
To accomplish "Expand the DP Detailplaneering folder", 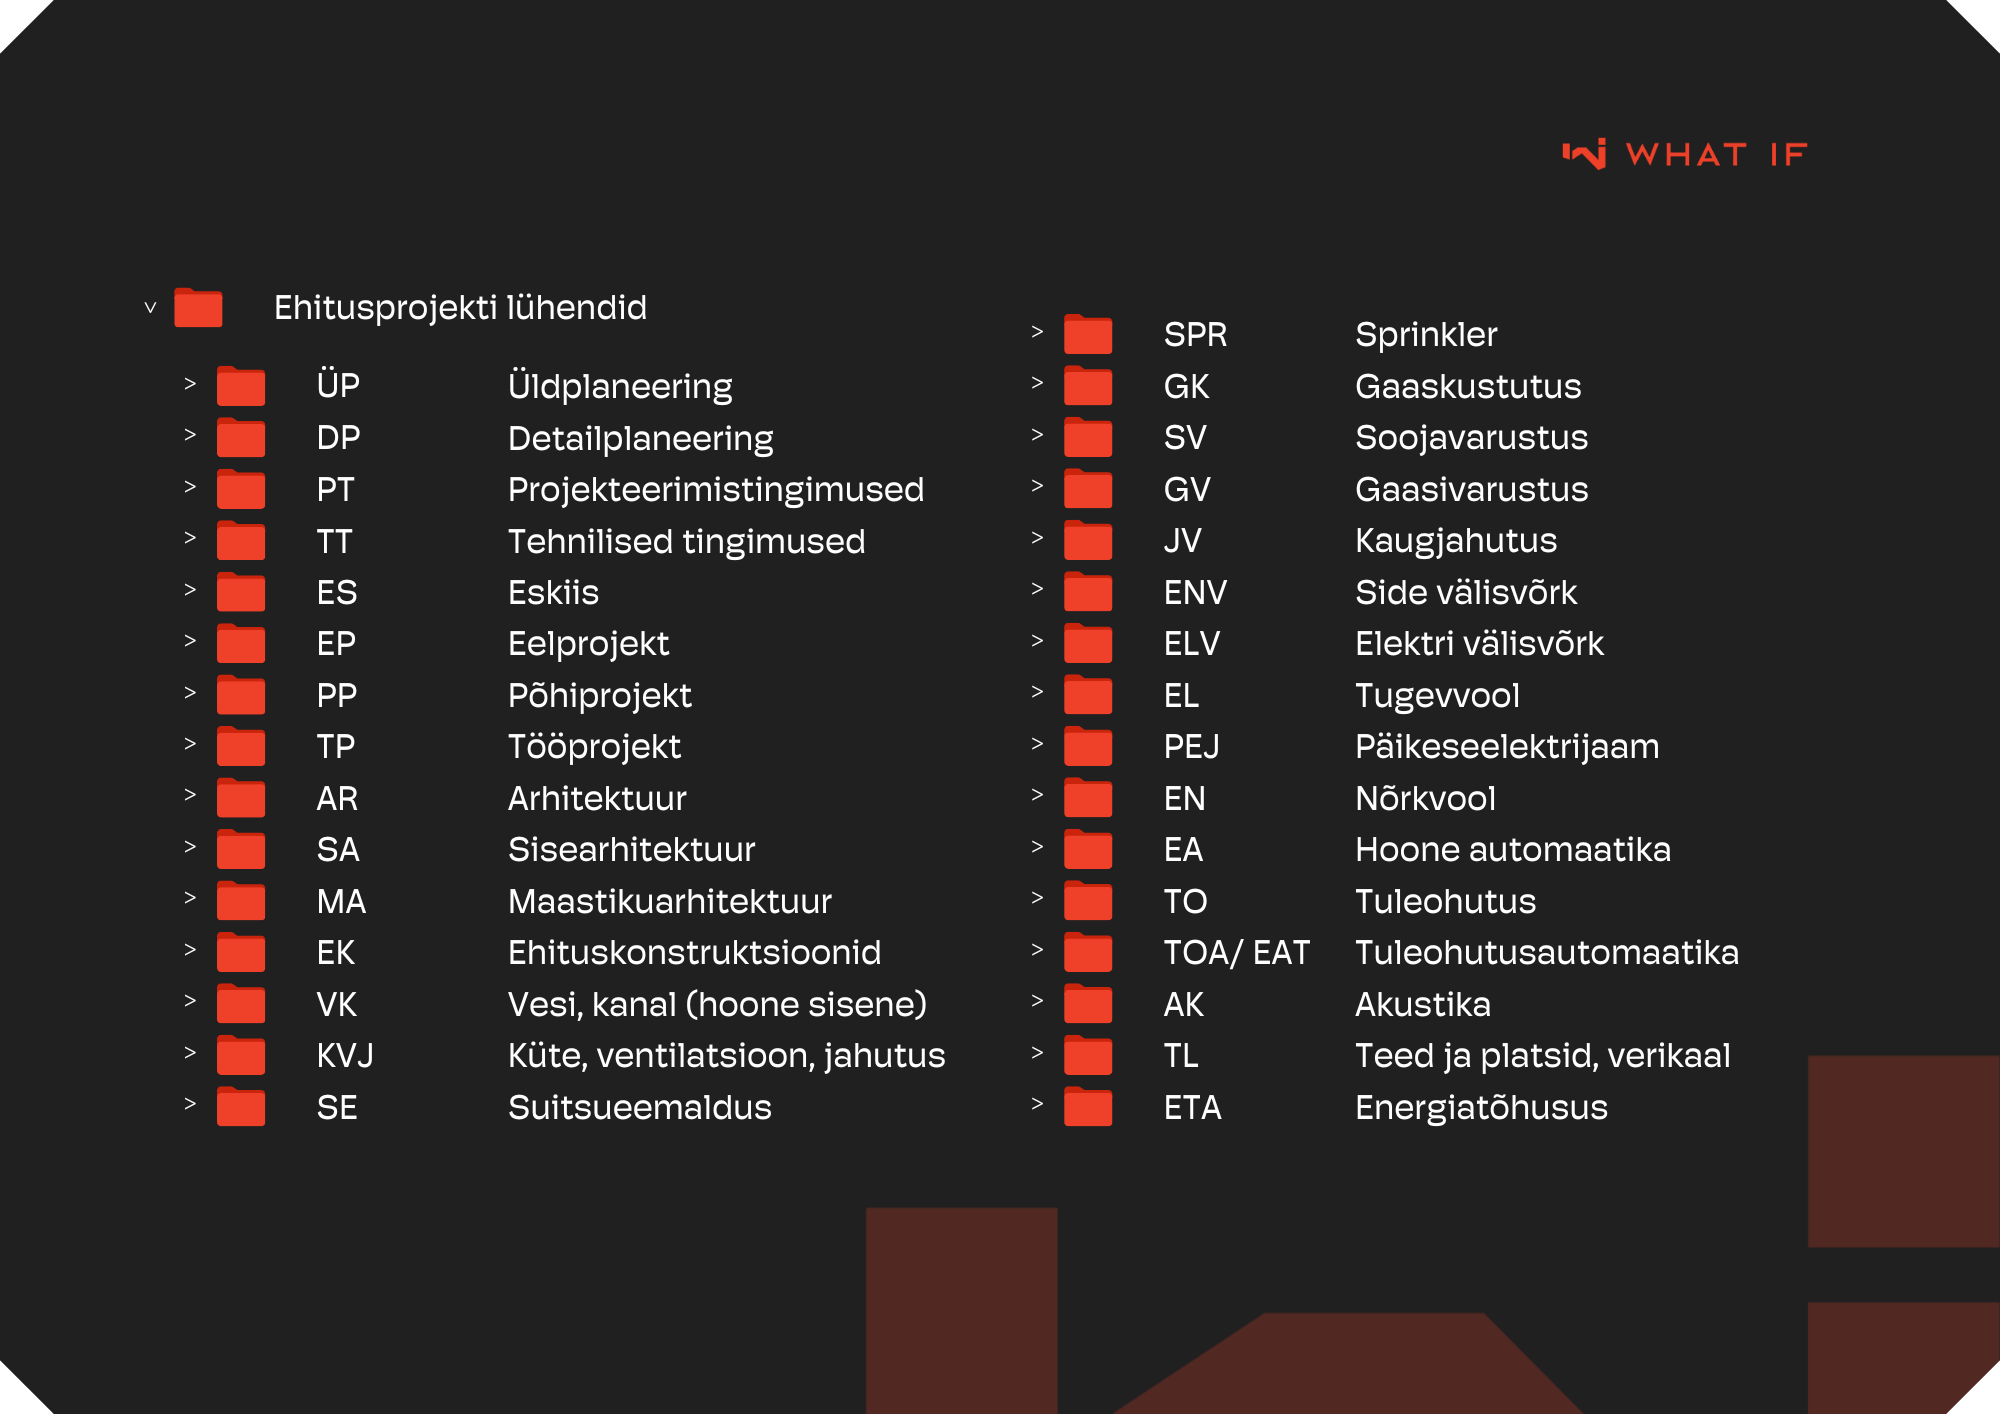I will pyautogui.click(x=190, y=435).
